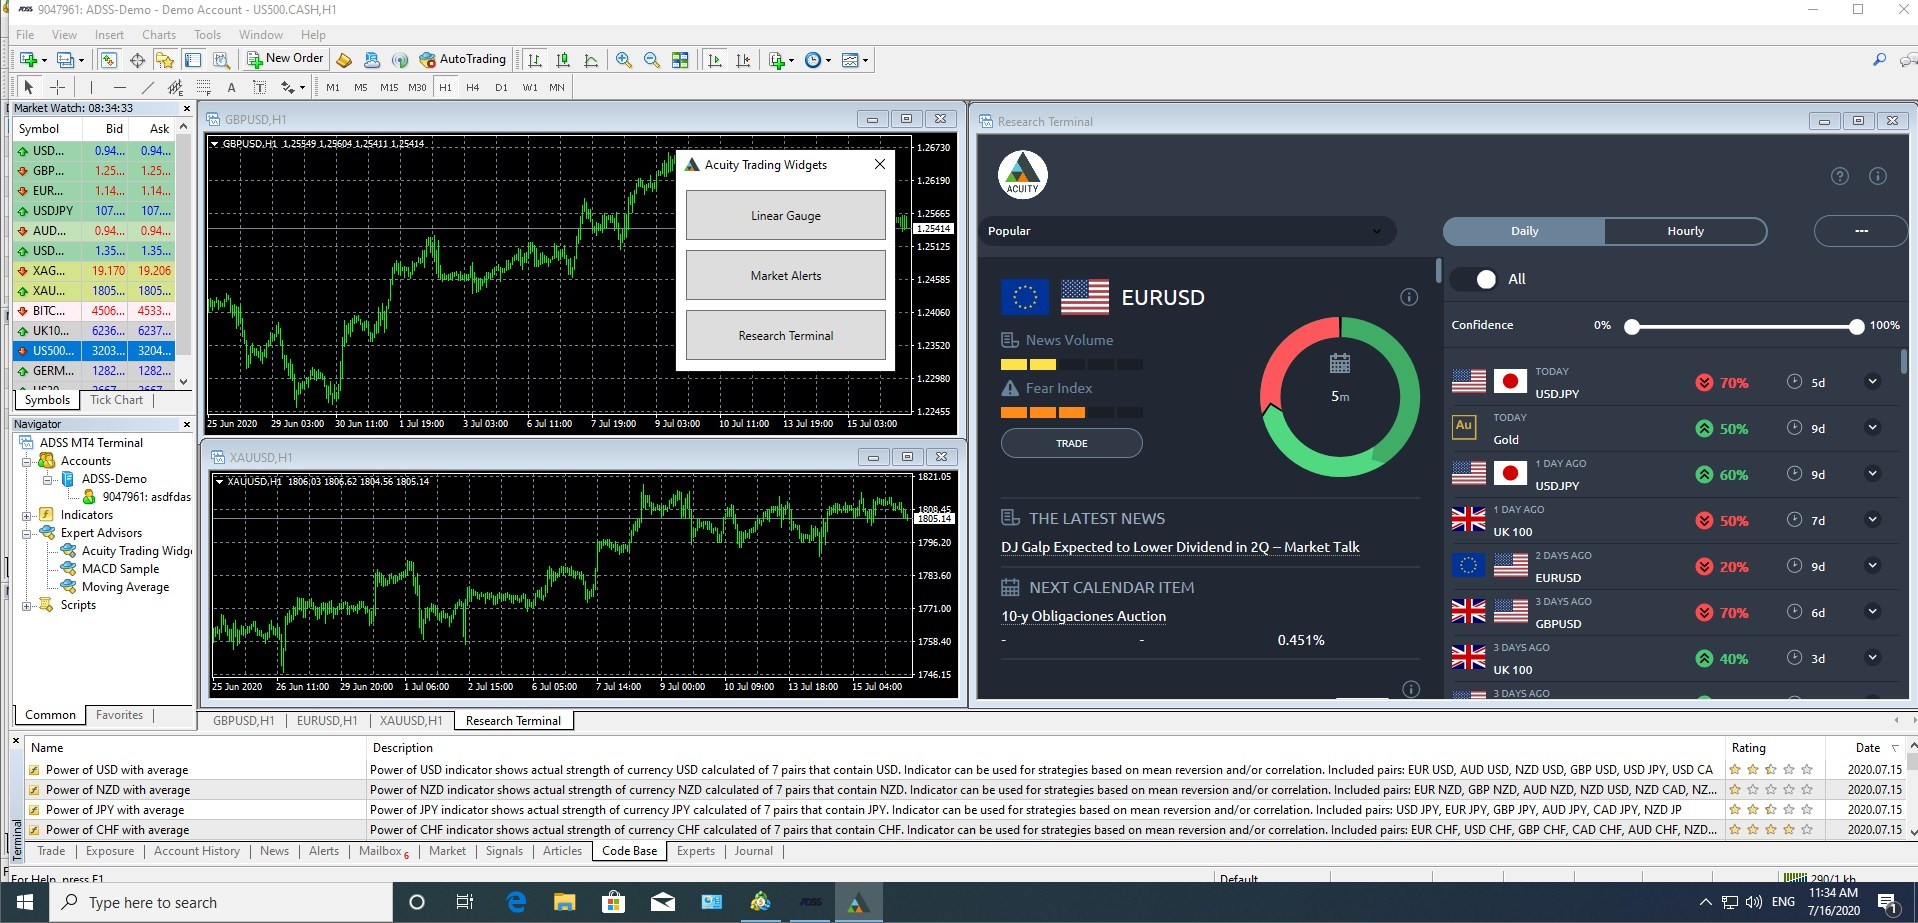Toggle the Navigator window star-folder icon
Image resolution: width=1918 pixels, height=923 pixels.
[x=165, y=60]
